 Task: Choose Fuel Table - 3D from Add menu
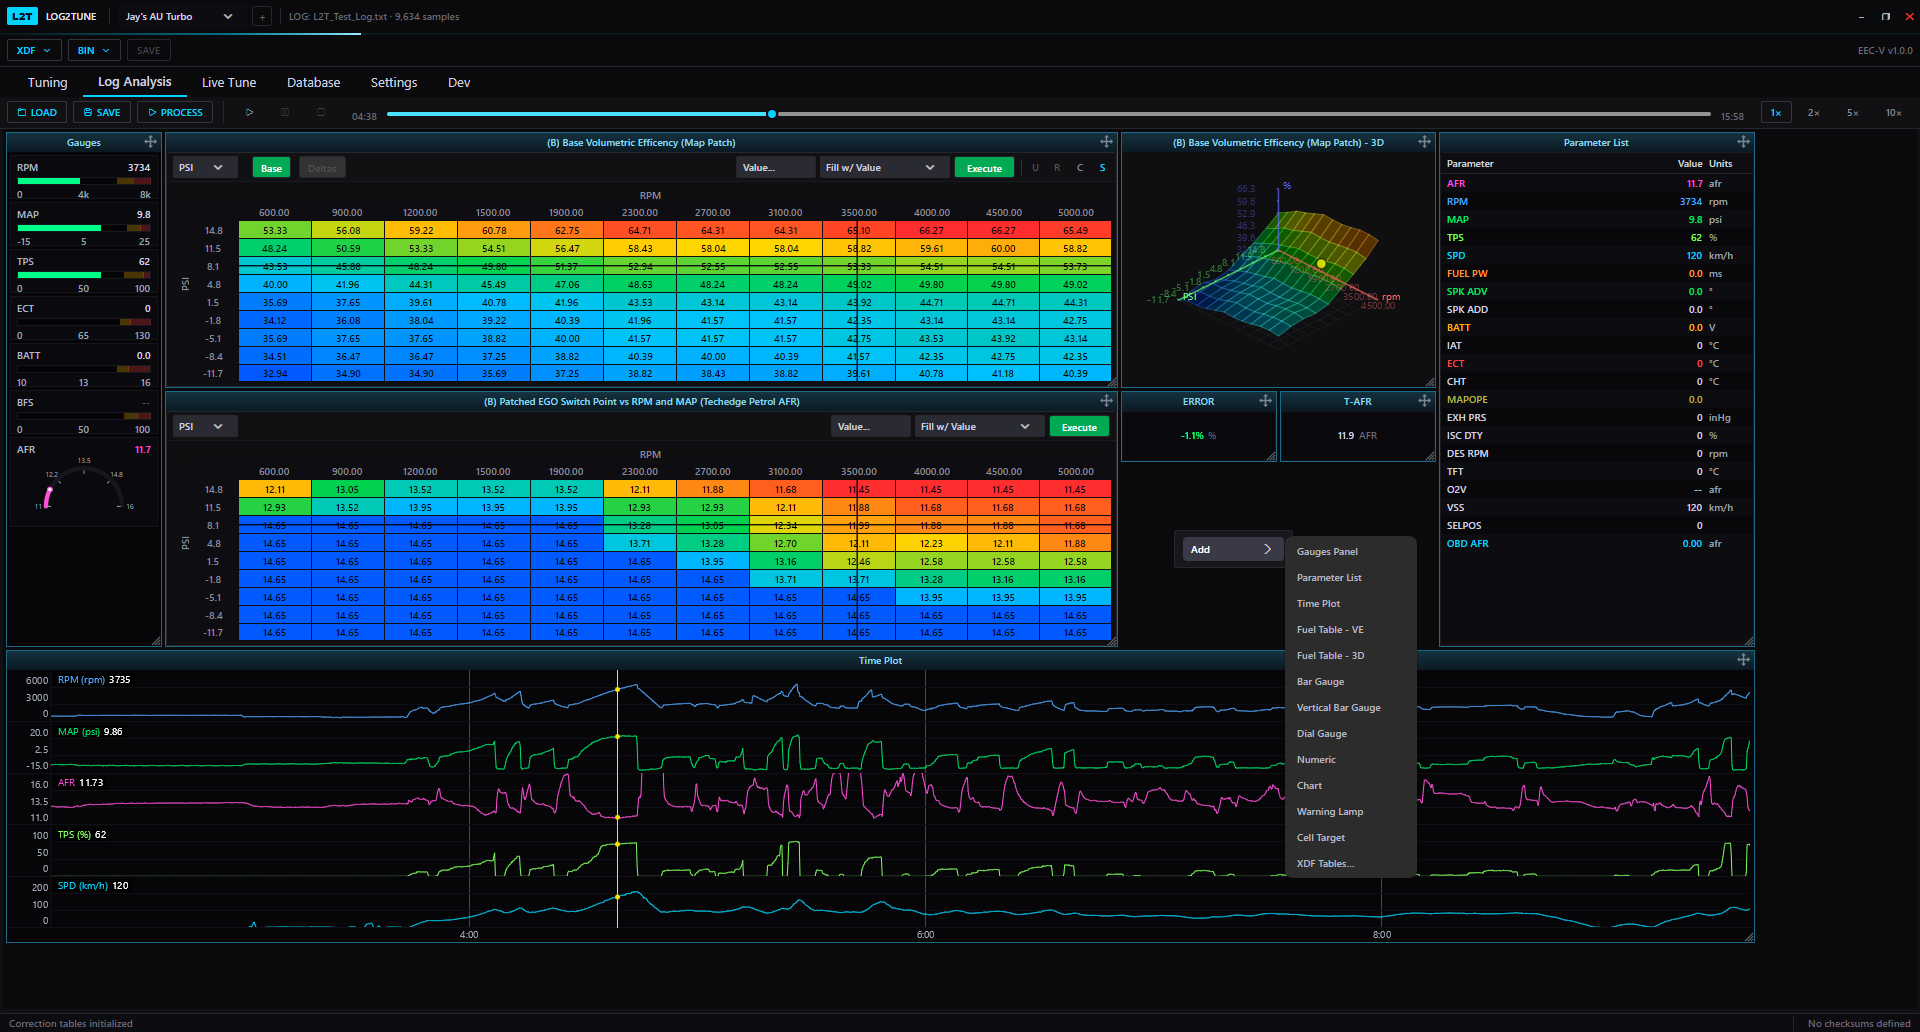pyautogui.click(x=1350, y=655)
